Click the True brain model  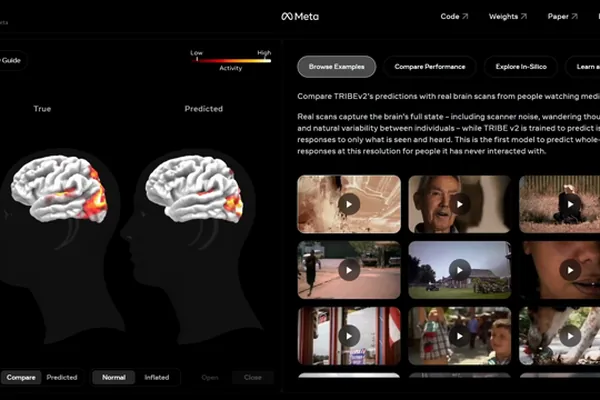click(59, 189)
